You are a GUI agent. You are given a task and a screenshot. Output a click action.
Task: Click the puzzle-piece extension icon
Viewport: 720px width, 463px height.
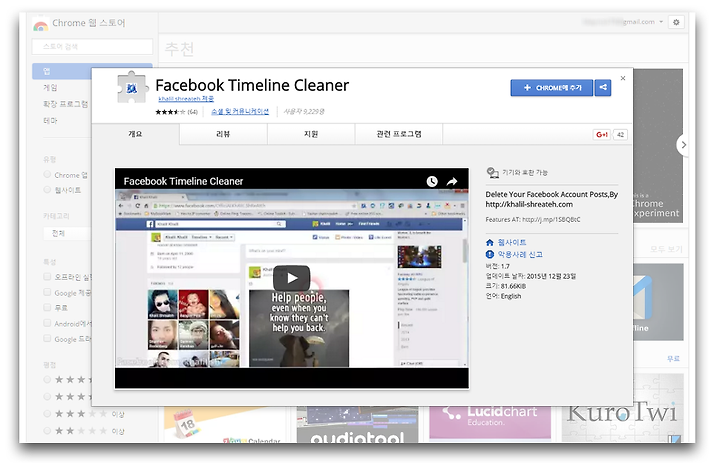pos(132,87)
